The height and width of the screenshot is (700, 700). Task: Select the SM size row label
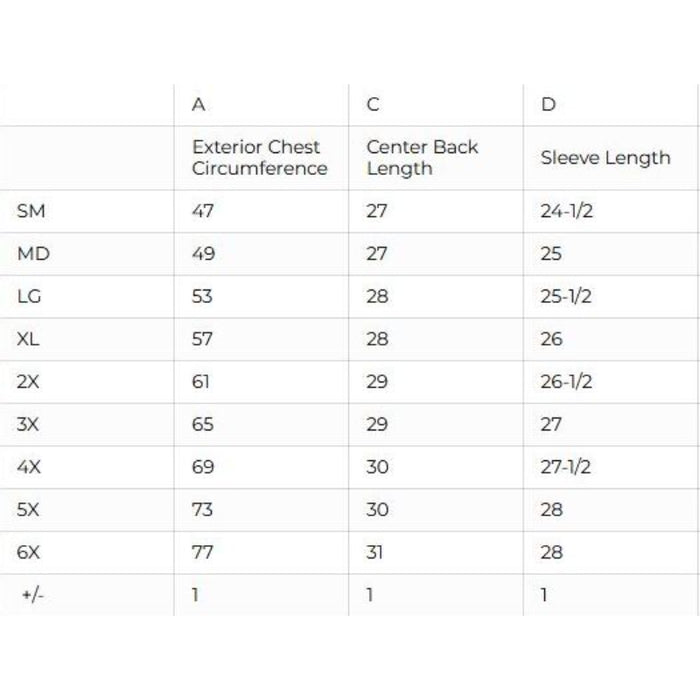(x=31, y=211)
